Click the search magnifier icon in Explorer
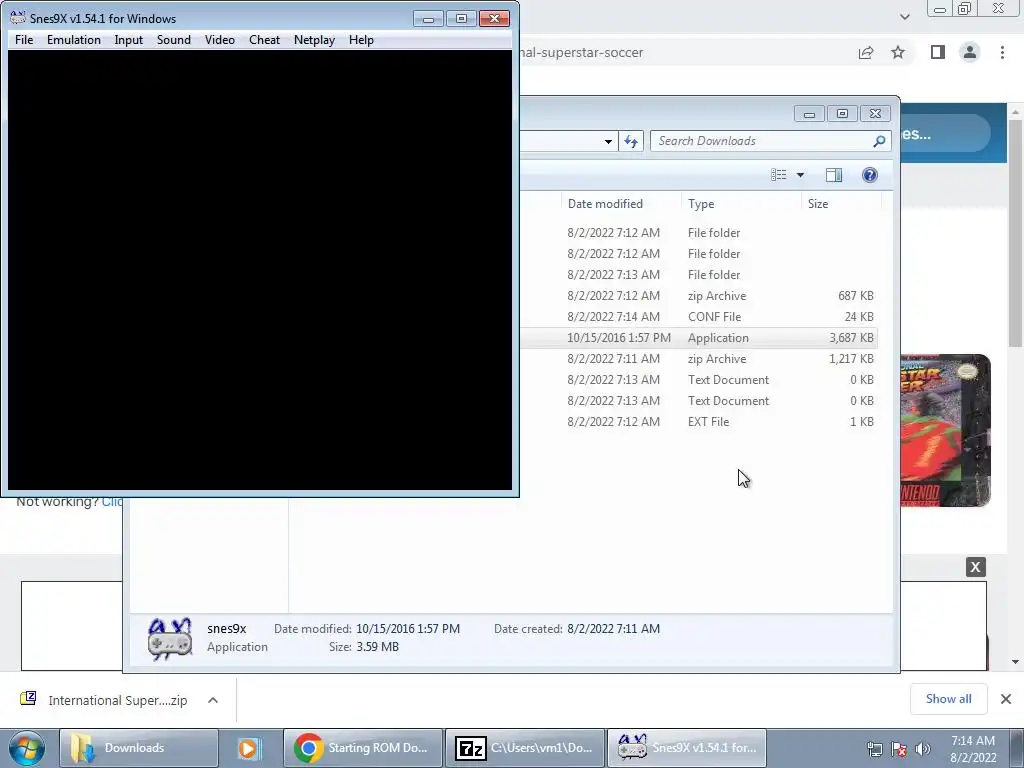Screen dimensions: 1024x768 [x=879, y=141]
